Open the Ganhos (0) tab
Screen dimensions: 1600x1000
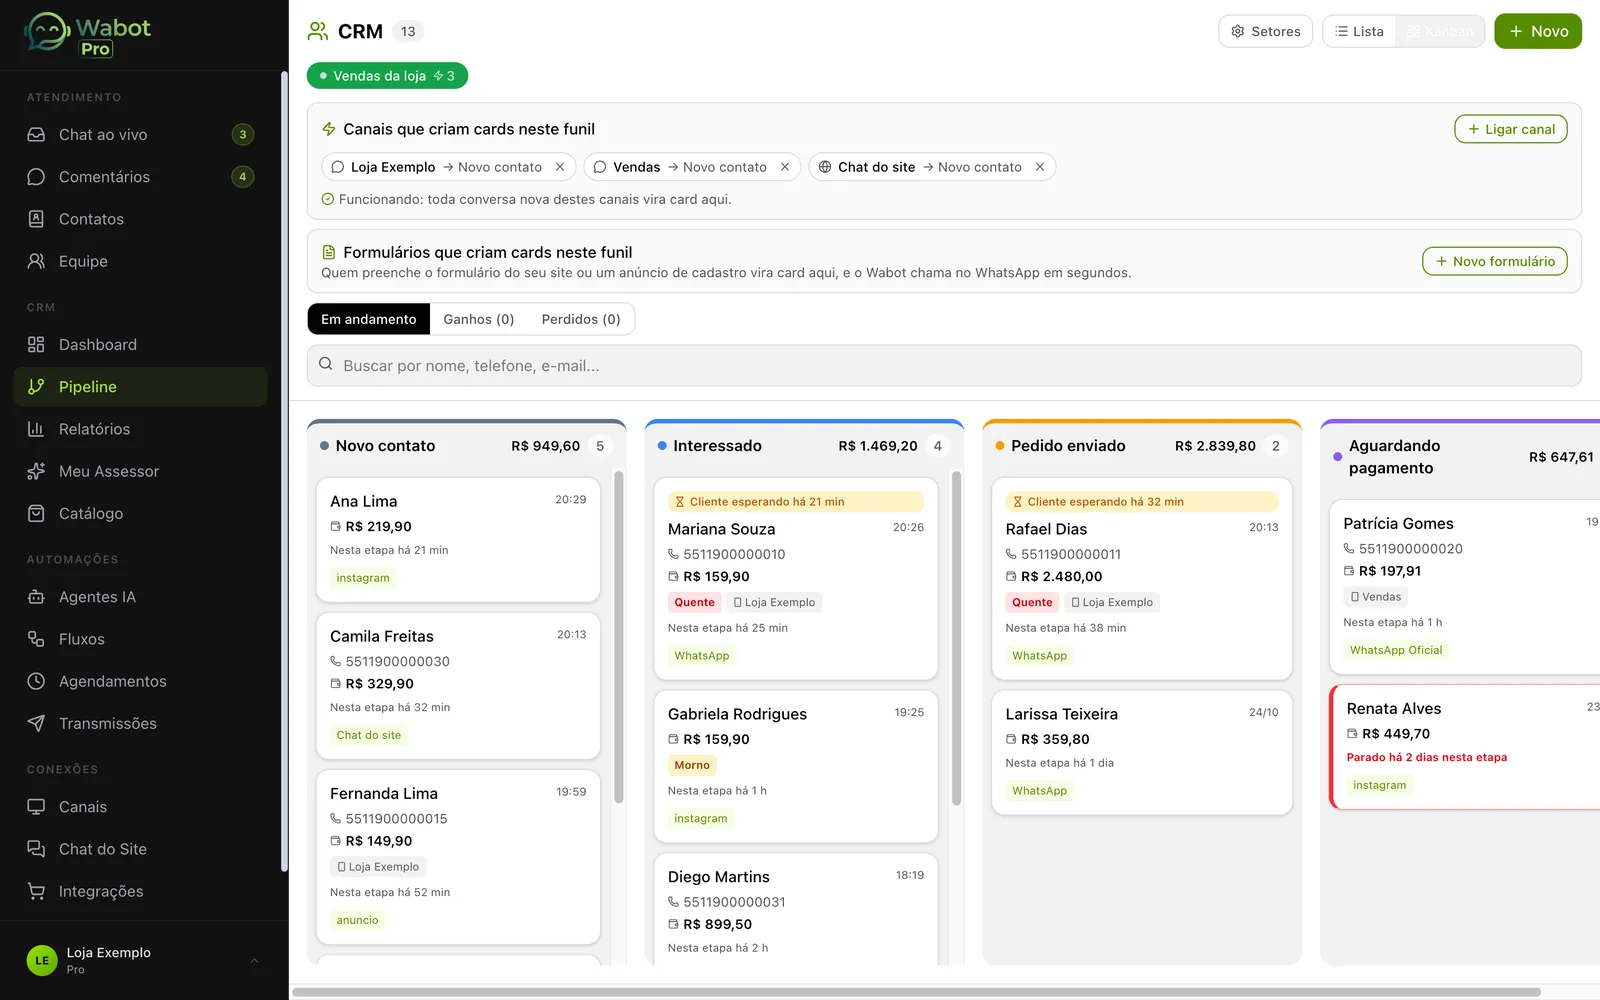tap(478, 319)
